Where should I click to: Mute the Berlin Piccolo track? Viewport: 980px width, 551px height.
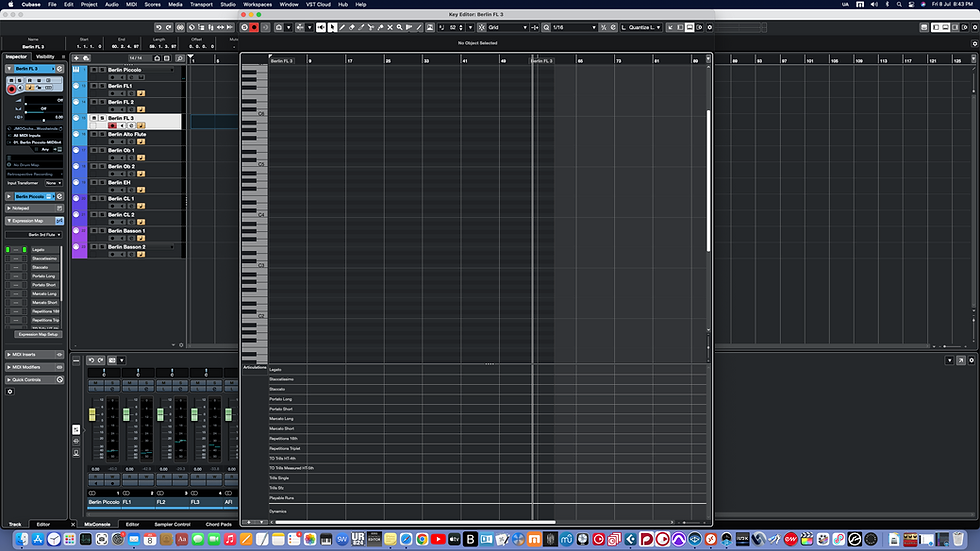coord(94,70)
